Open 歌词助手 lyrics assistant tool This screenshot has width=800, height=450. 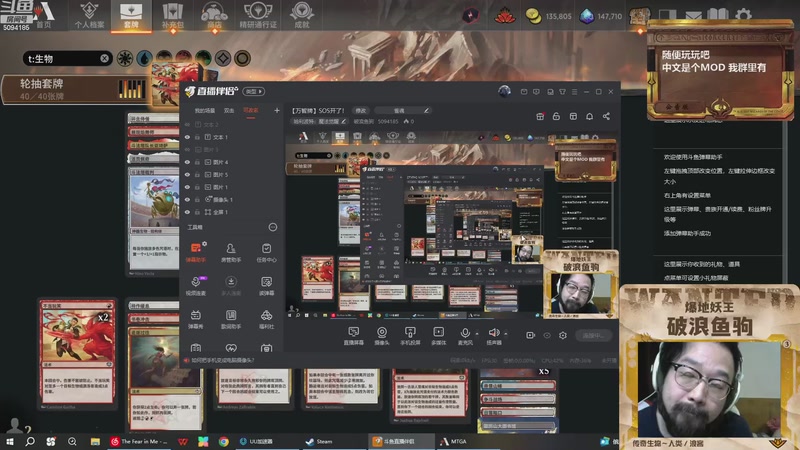231,319
